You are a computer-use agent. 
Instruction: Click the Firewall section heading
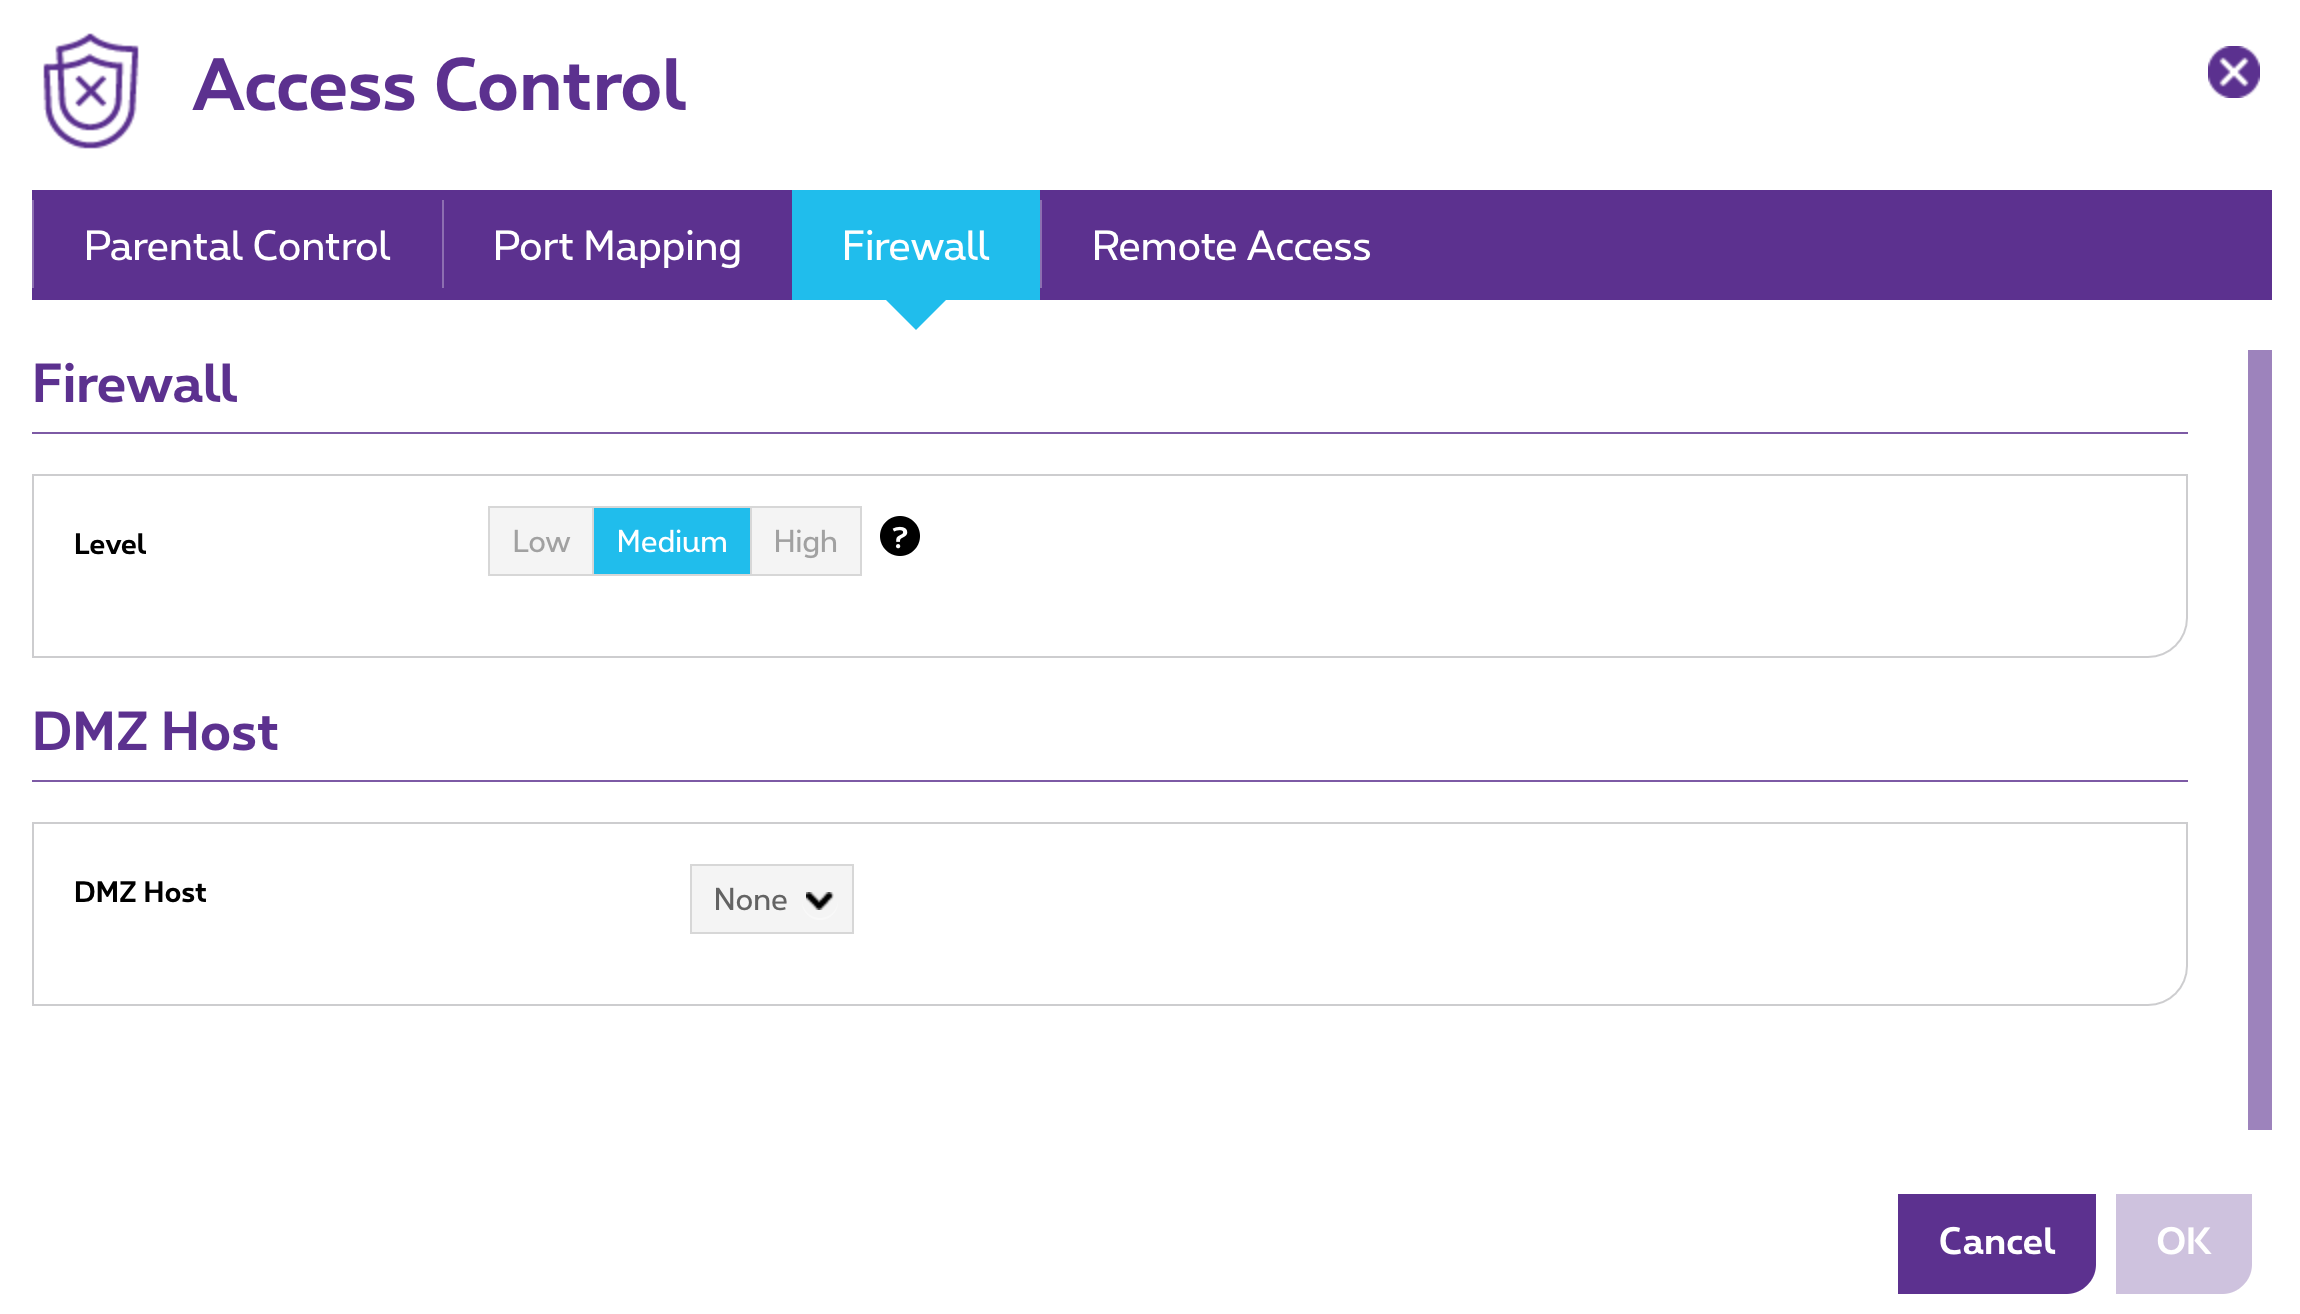point(135,383)
